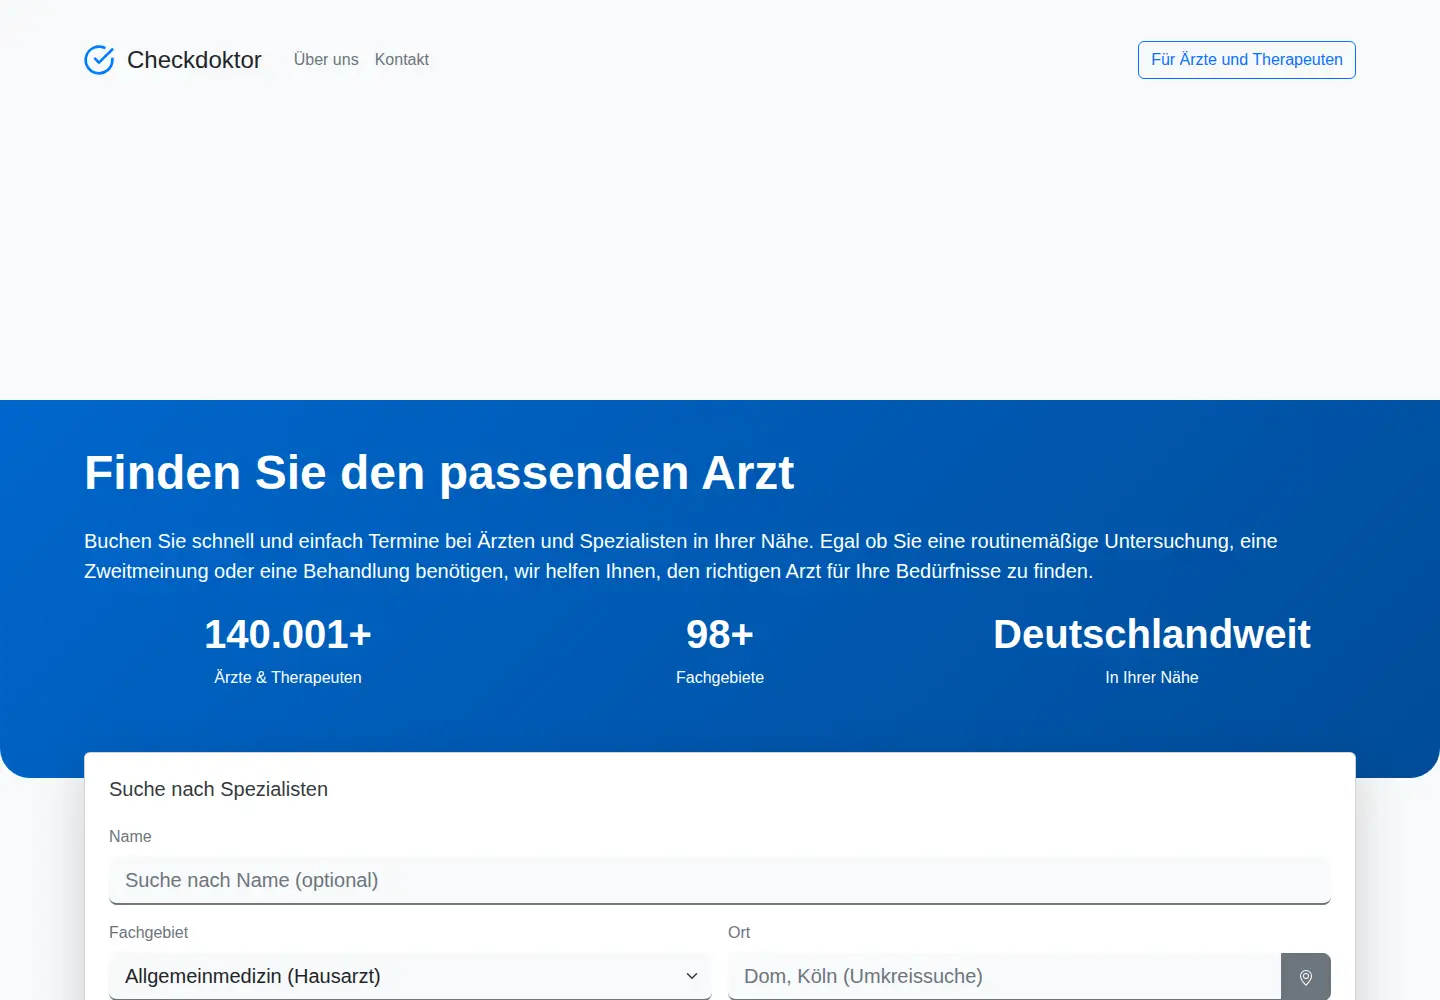This screenshot has height=1000, width=1440.
Task: Focus the Ort input with Dom, Köln placeholder
Action: [1004, 976]
